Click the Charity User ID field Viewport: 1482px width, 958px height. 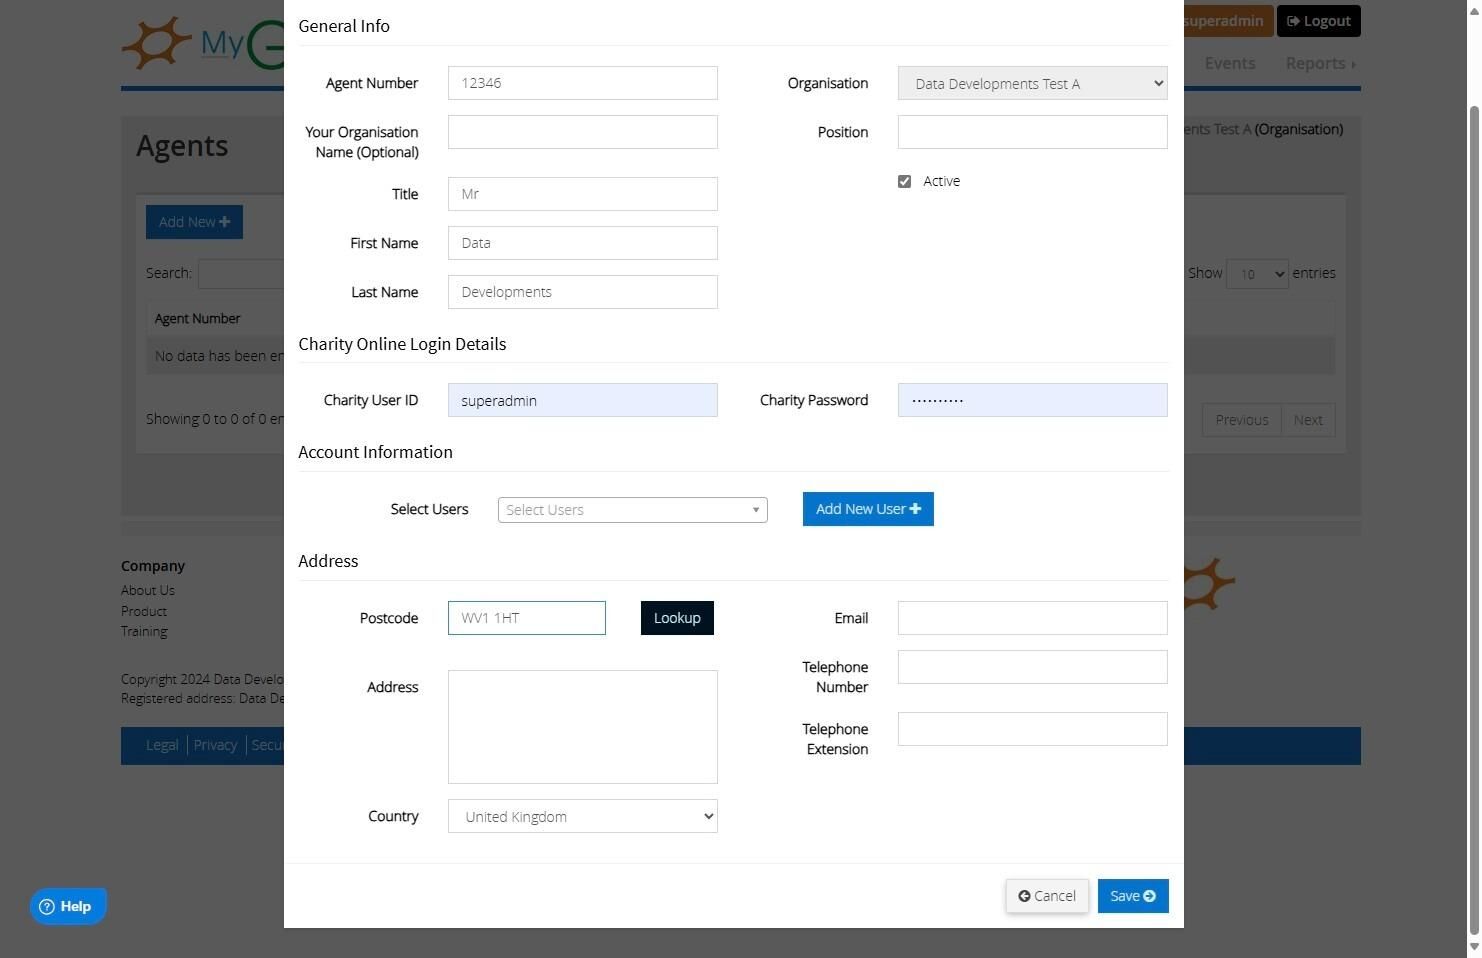(582, 400)
